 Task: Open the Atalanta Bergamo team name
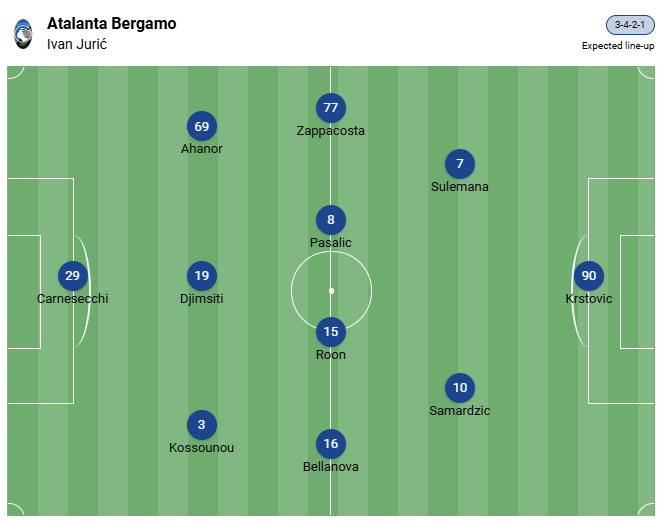[111, 23]
